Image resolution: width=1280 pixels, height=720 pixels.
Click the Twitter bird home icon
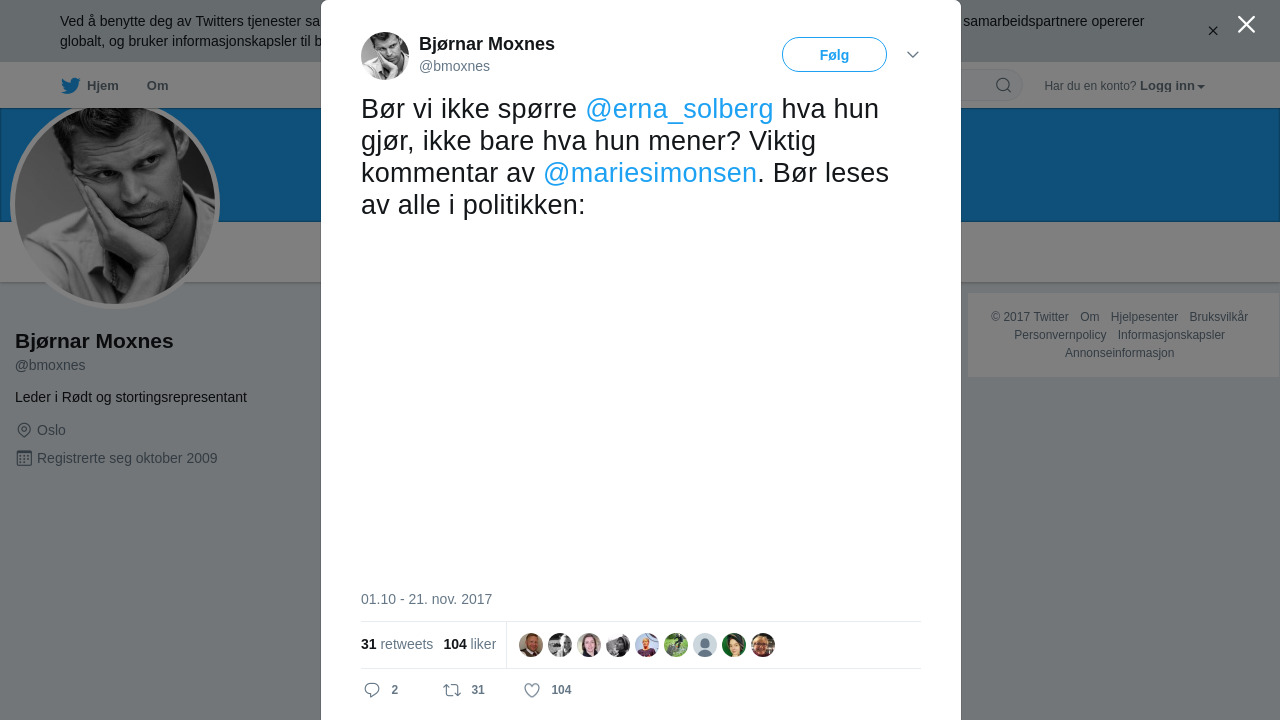click(x=70, y=86)
